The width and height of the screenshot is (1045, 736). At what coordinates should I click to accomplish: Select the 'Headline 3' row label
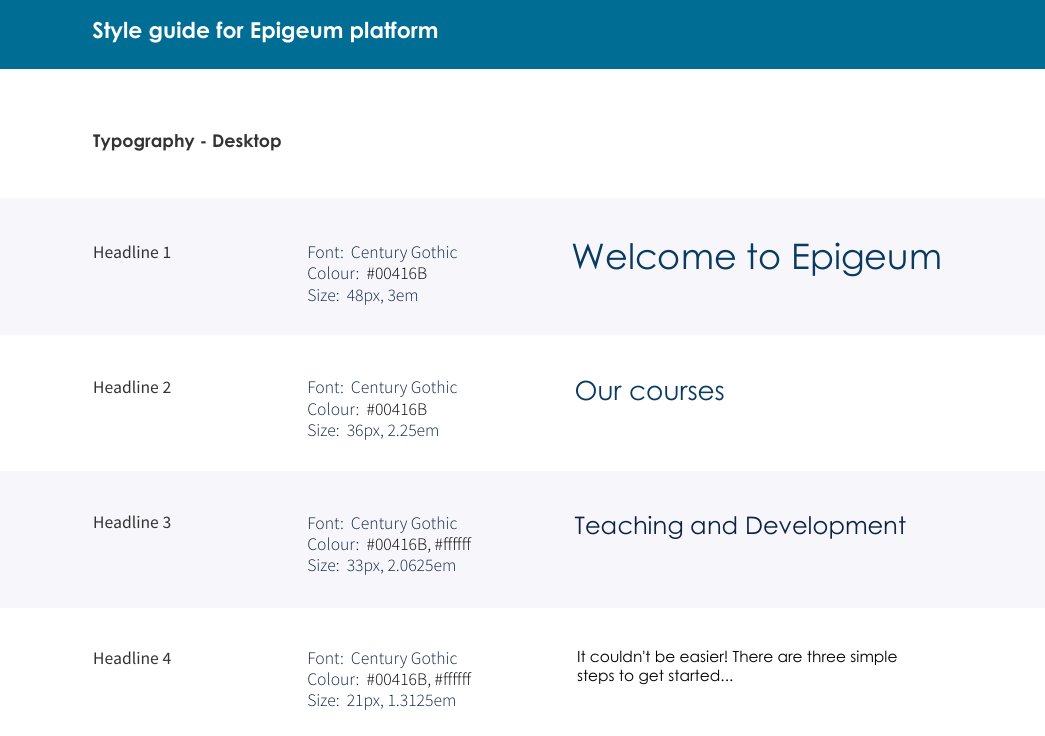(x=132, y=522)
